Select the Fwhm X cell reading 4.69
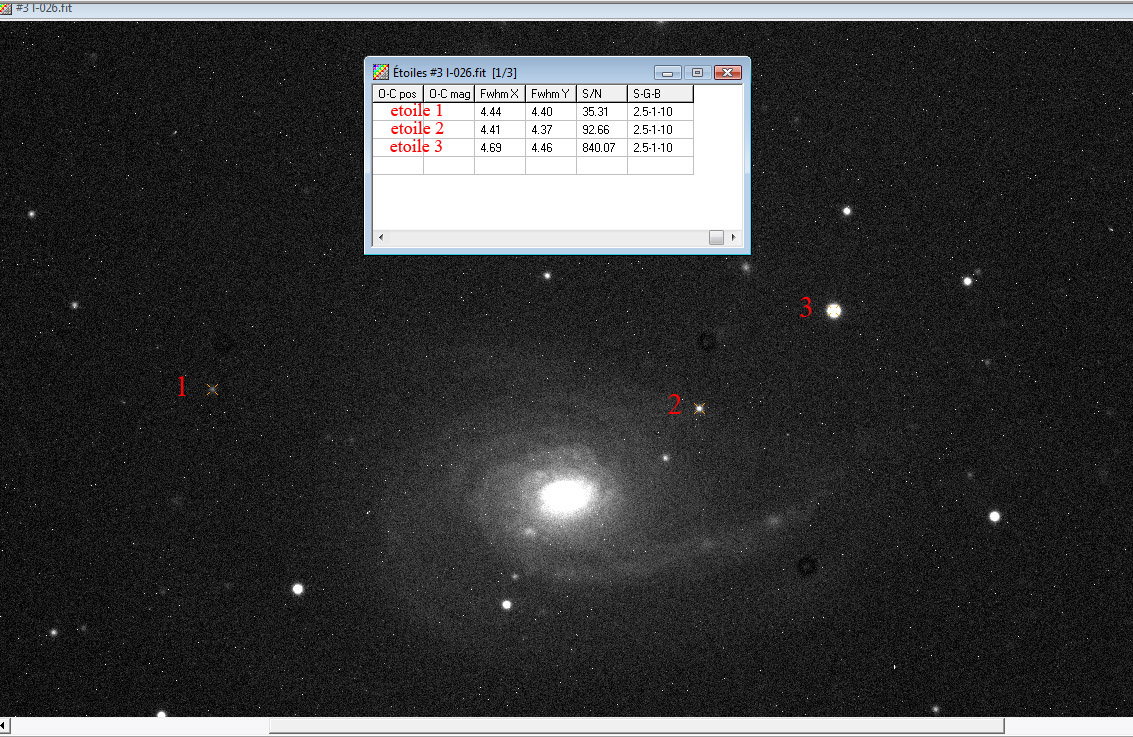This screenshot has width=1133, height=737. pyautogui.click(x=500, y=148)
